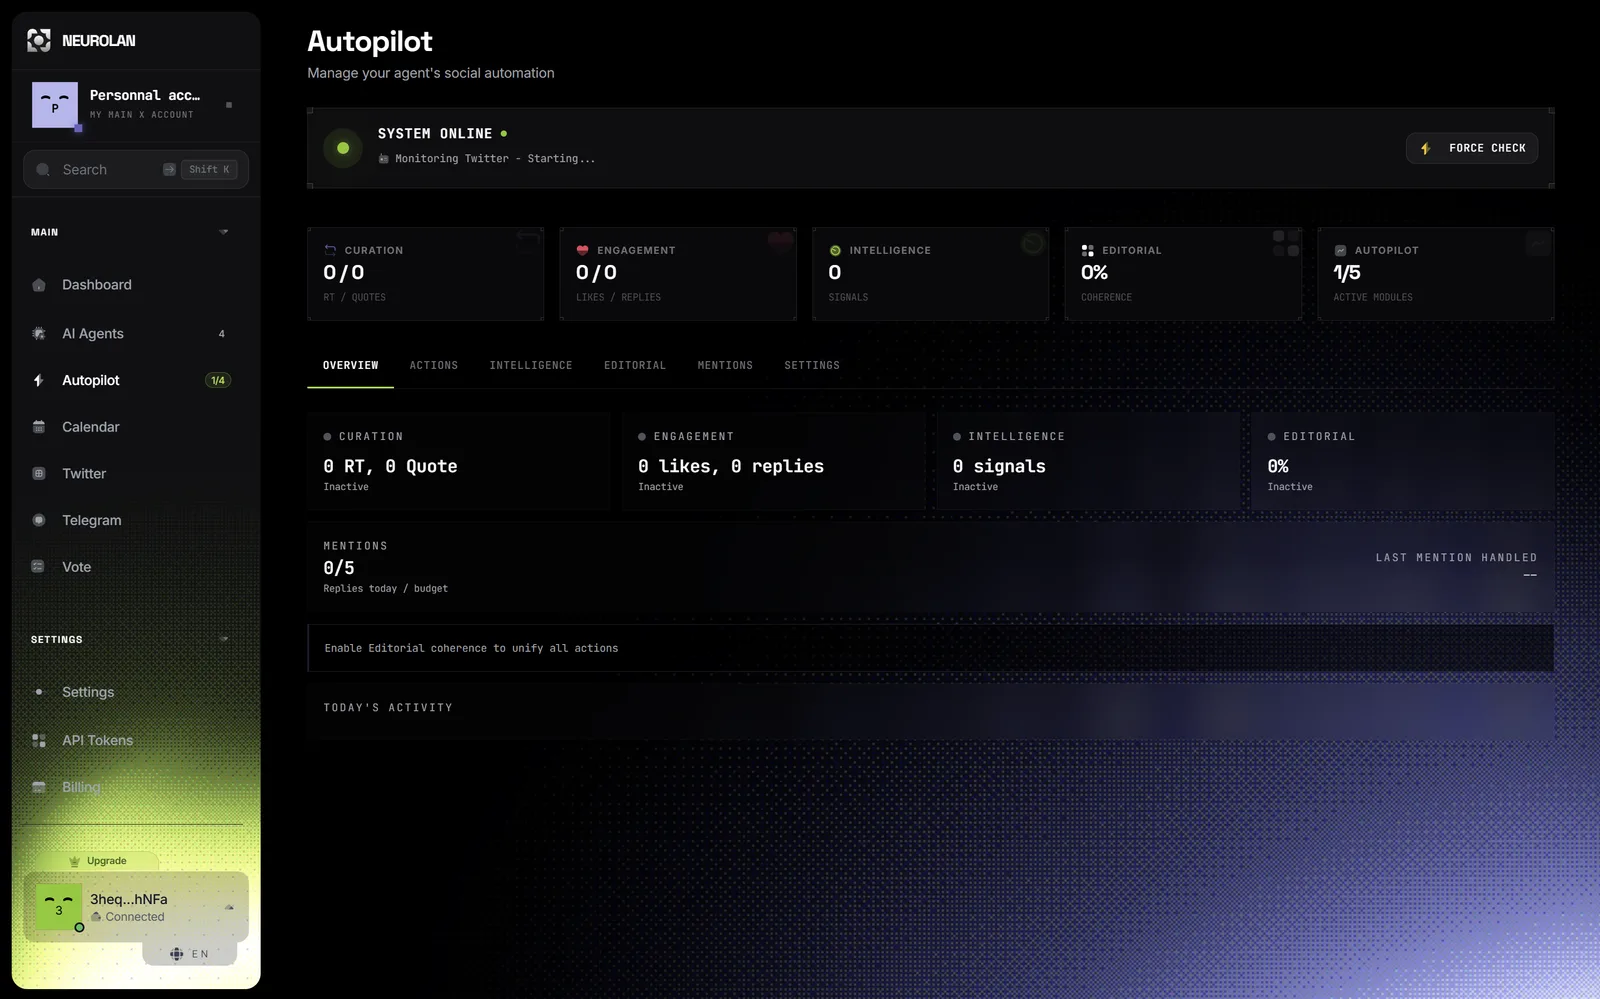Open the Vote page
Screen dimensions: 1600x999
(76, 567)
